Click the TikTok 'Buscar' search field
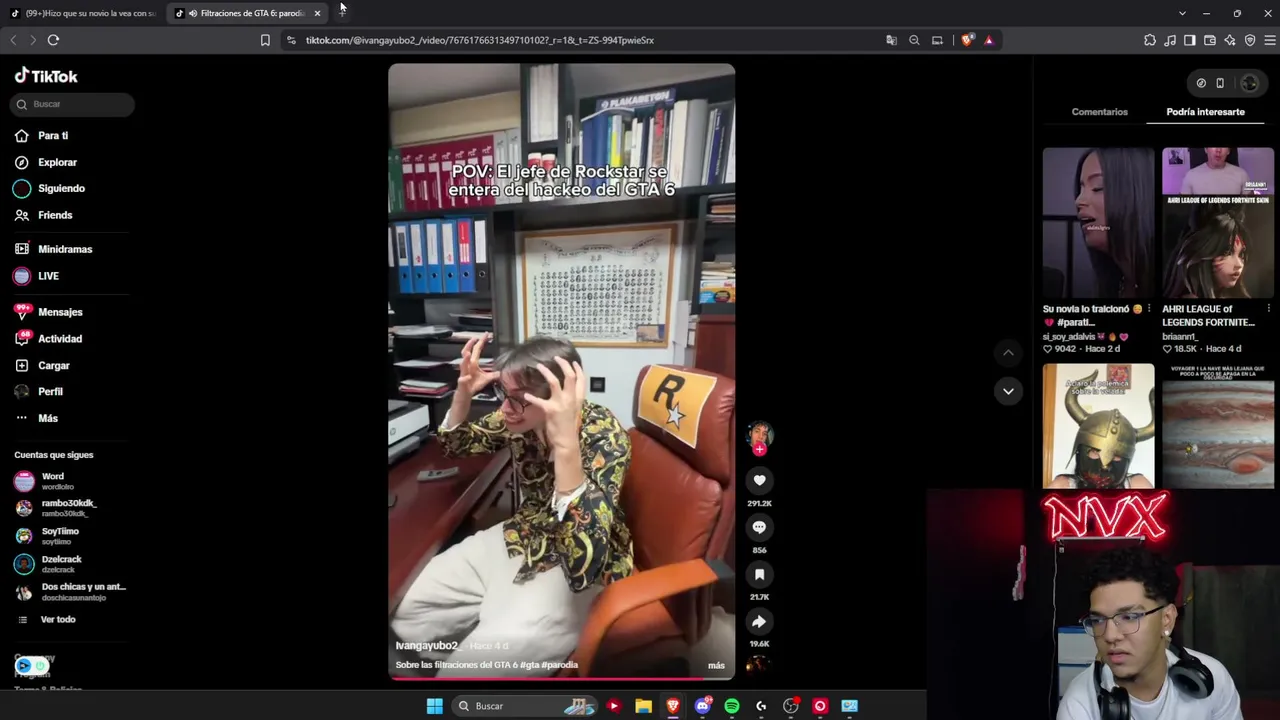Image resolution: width=1280 pixels, height=720 pixels. coord(74,104)
